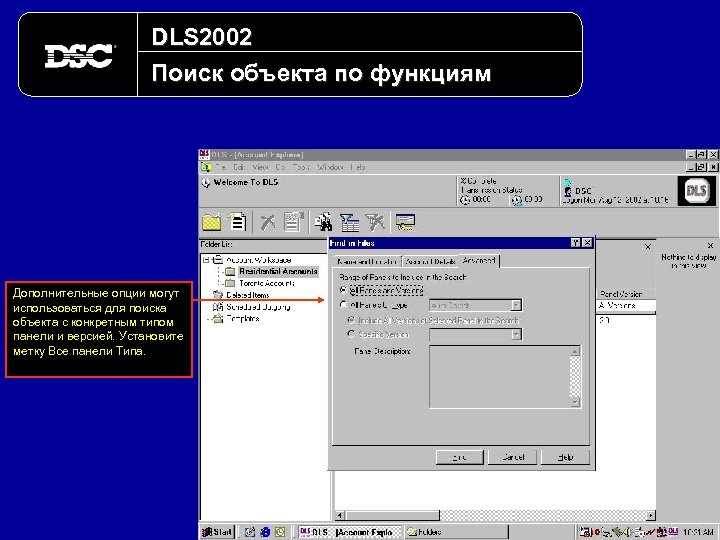Select Residential Accounts in the folder tree
720x540 pixels.
point(278,271)
